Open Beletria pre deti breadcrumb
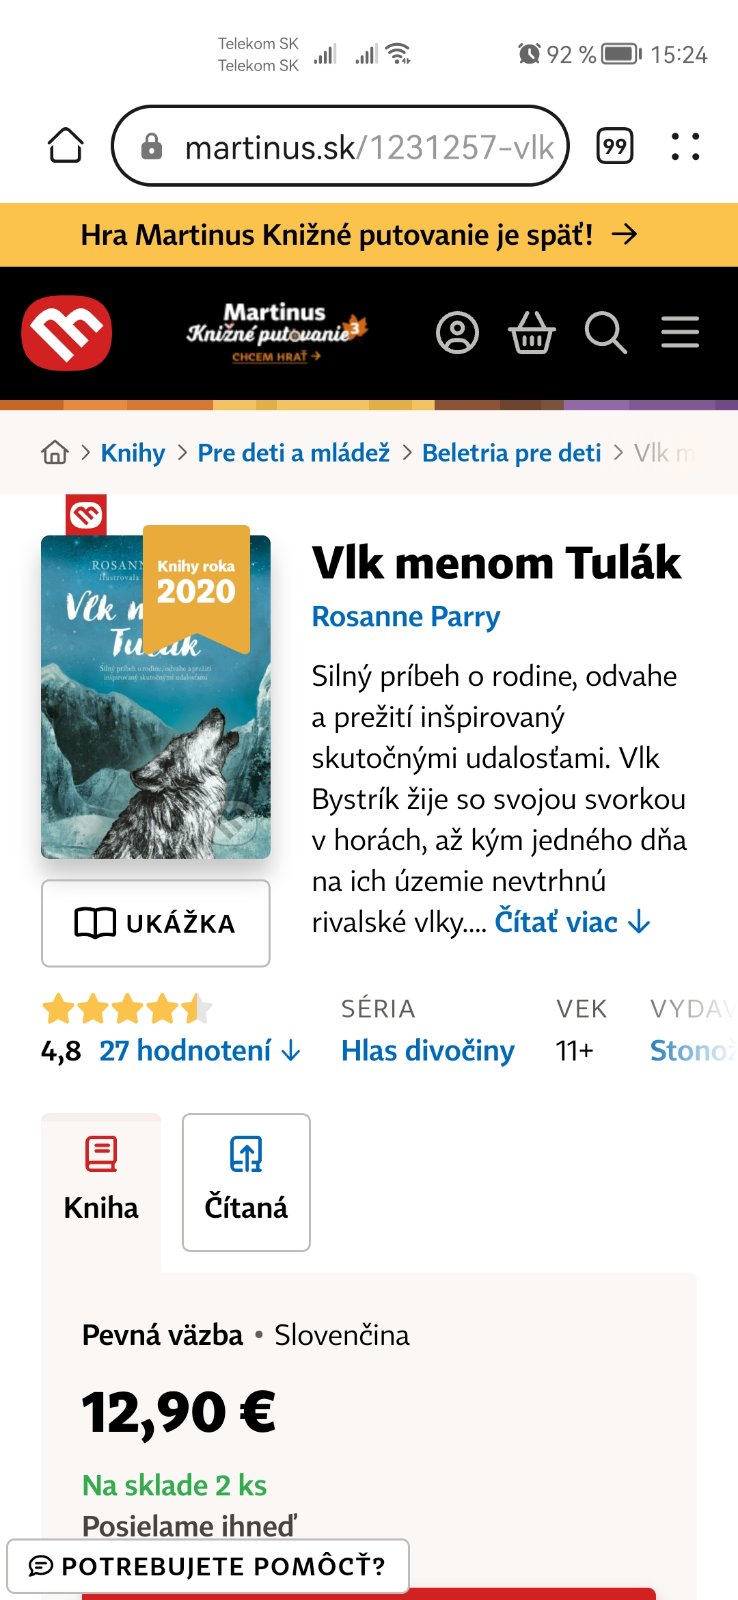Viewport: 738px width, 1600px height. (x=512, y=453)
